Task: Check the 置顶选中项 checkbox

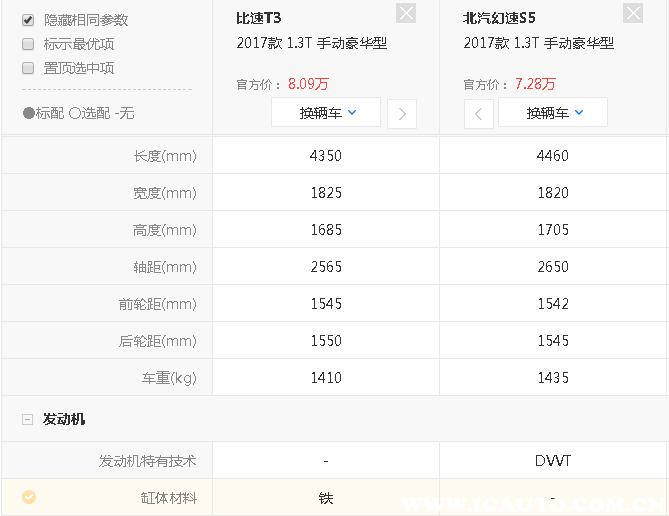Action: [x=28, y=68]
